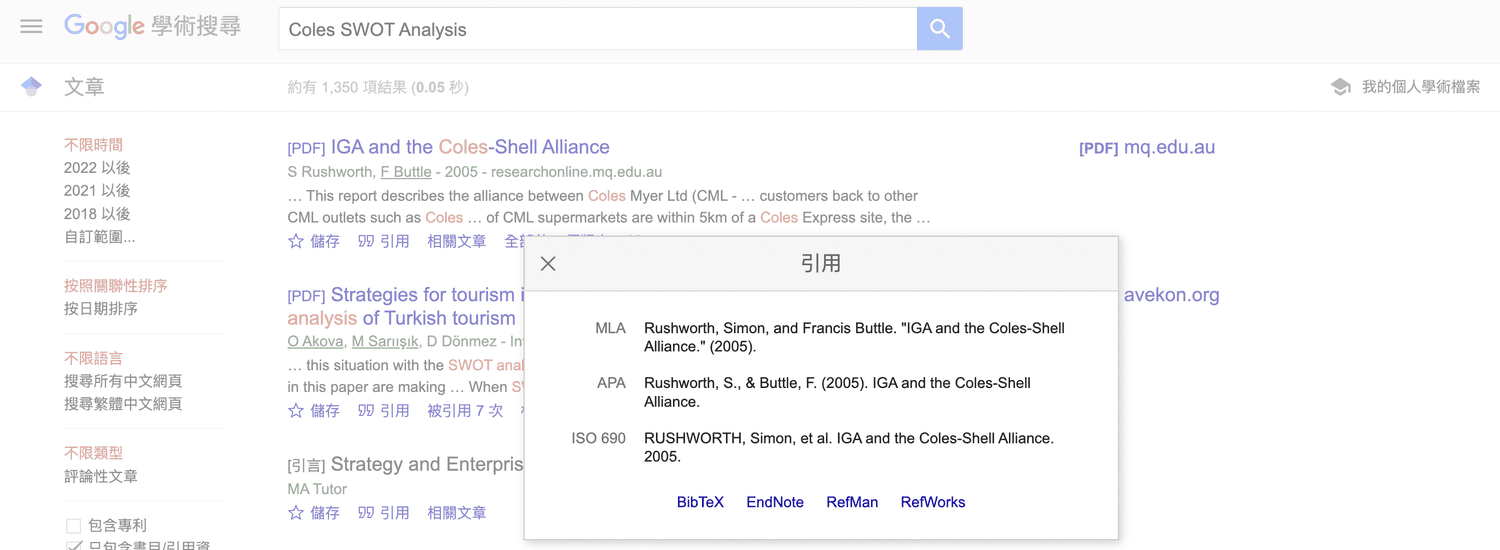Select the RefMan export link
The image size is (1500, 550).
[852, 502]
